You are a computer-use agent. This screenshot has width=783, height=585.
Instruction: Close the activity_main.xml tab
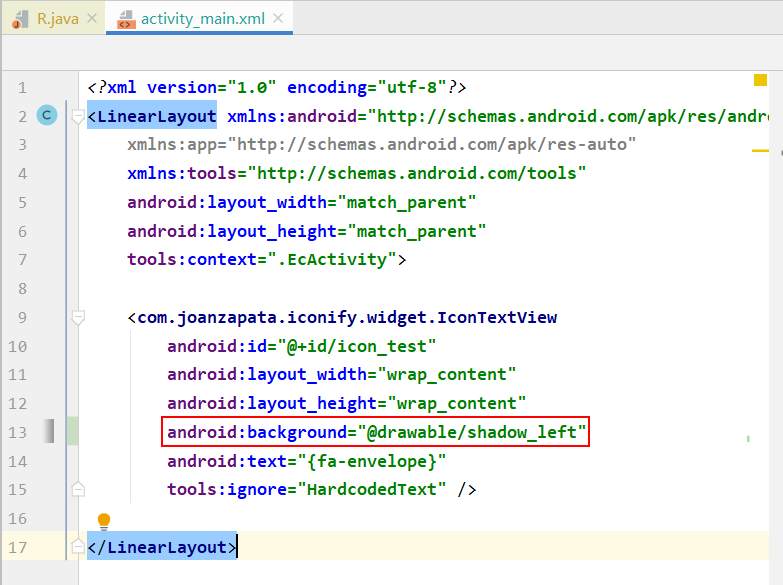tap(278, 18)
